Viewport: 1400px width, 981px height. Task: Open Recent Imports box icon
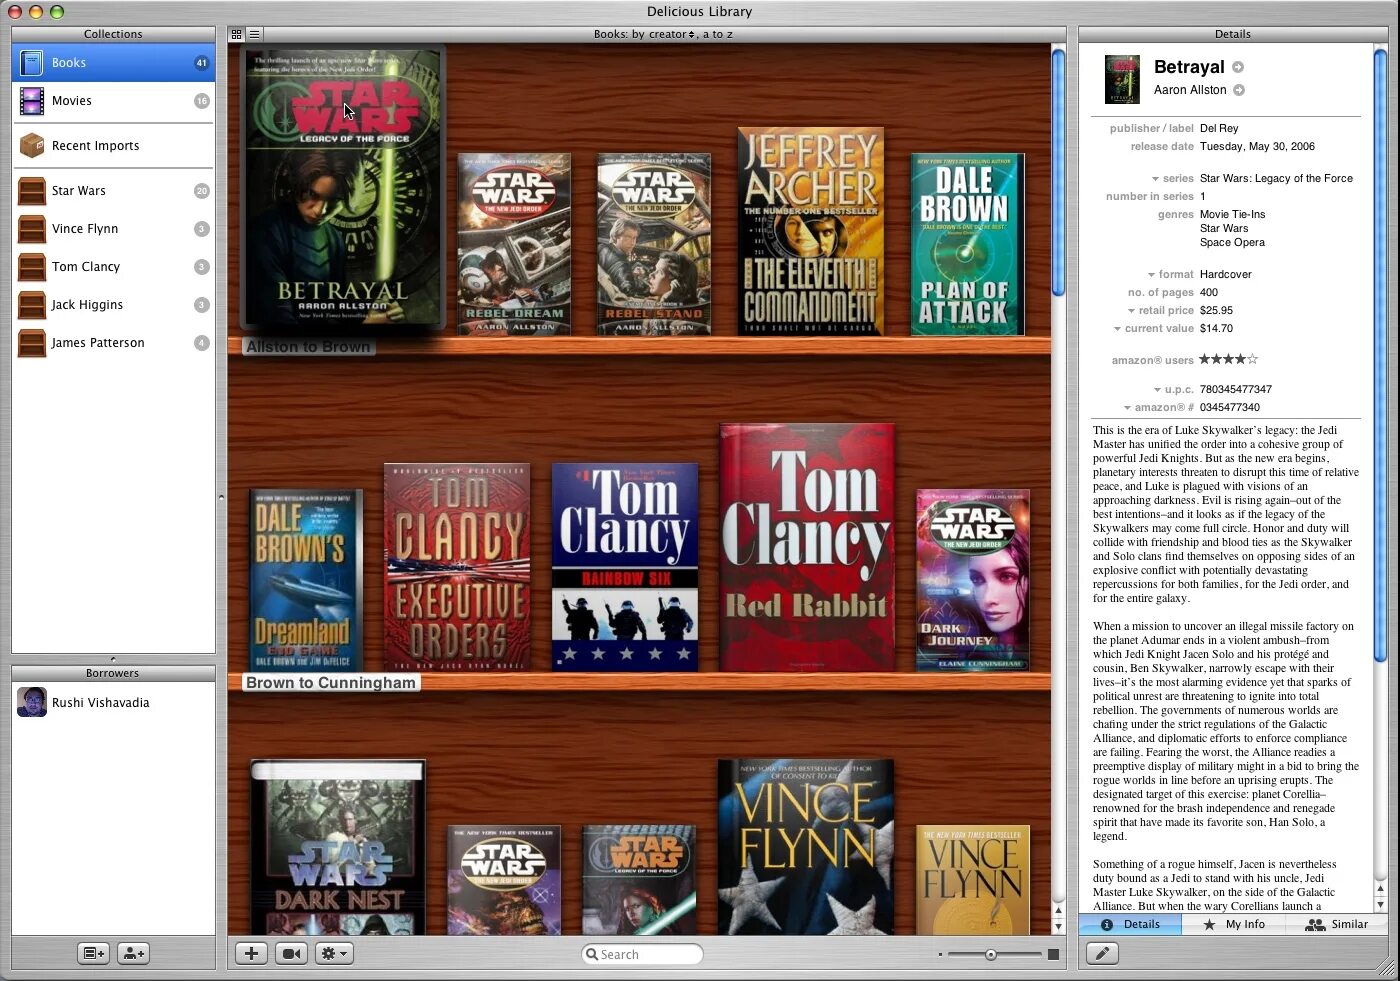click(x=32, y=146)
